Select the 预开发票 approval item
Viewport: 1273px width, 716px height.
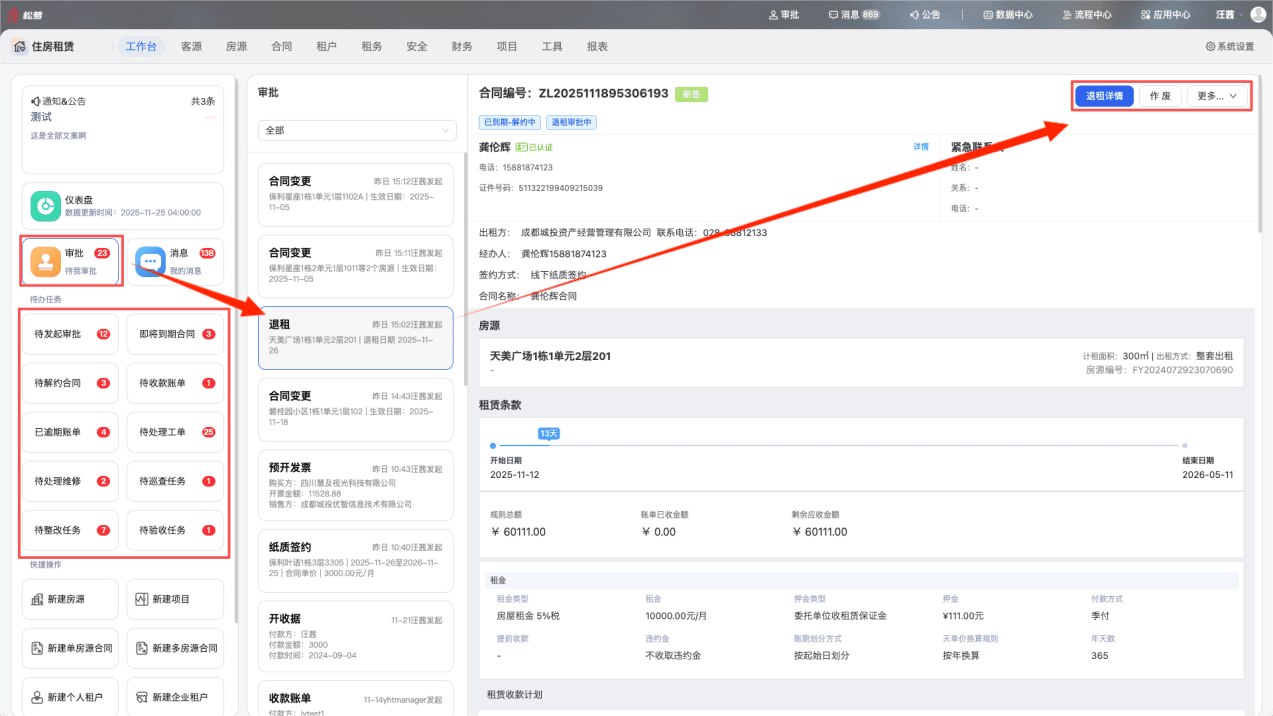pyautogui.click(x=355, y=485)
